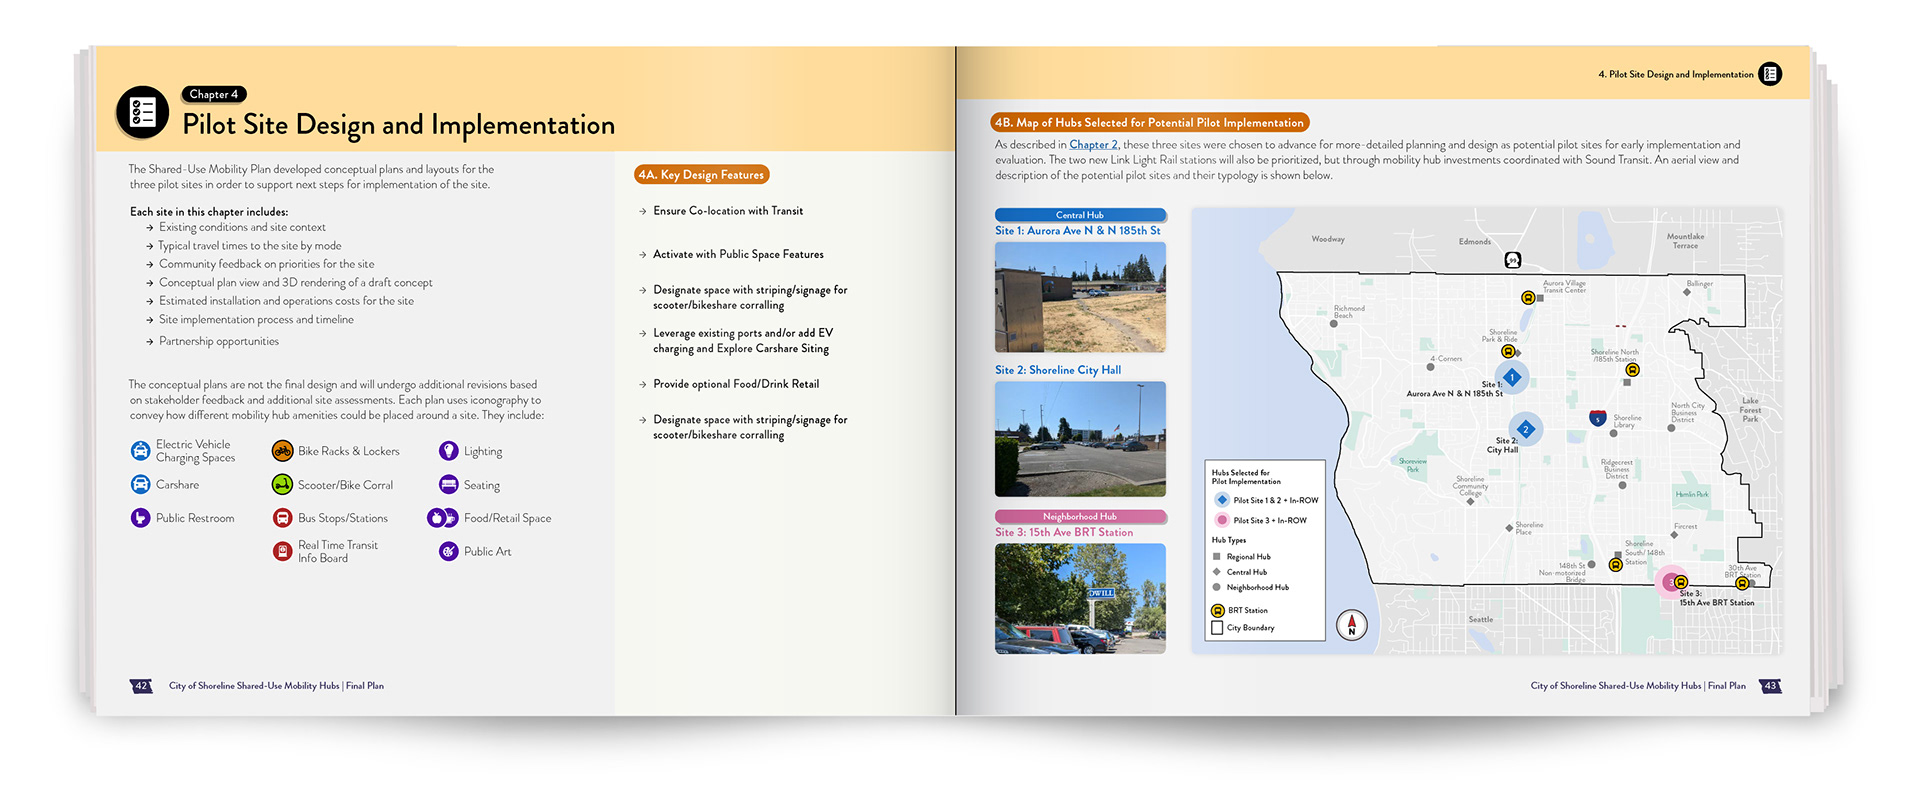Viewport: 1920px width, 788px height.
Task: Click the 'Pilot Site Design and Implementation' main title
Action: [399, 125]
